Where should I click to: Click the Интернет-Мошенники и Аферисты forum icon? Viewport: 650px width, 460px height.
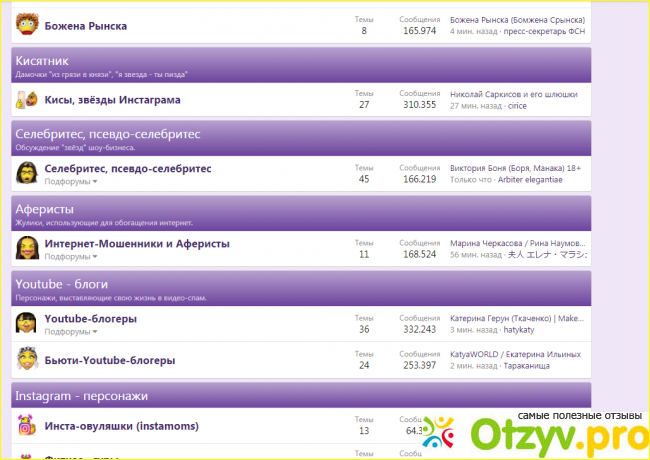click(x=27, y=248)
